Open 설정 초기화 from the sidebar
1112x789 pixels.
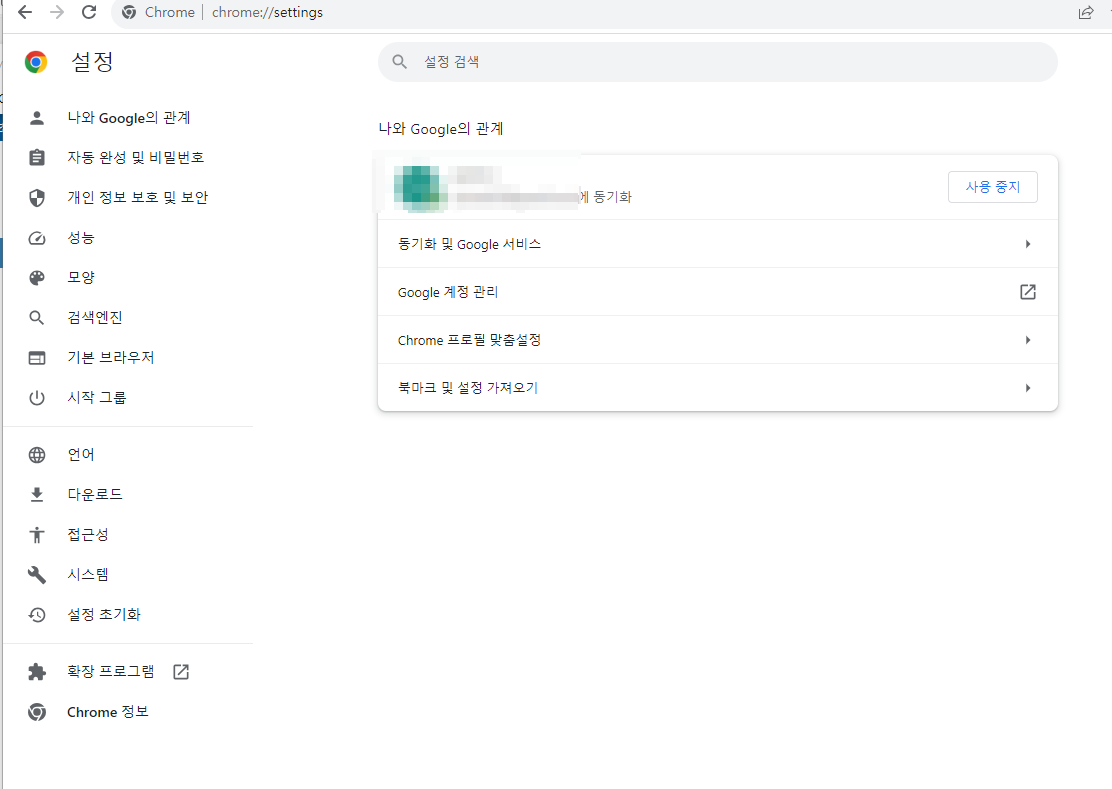point(103,614)
